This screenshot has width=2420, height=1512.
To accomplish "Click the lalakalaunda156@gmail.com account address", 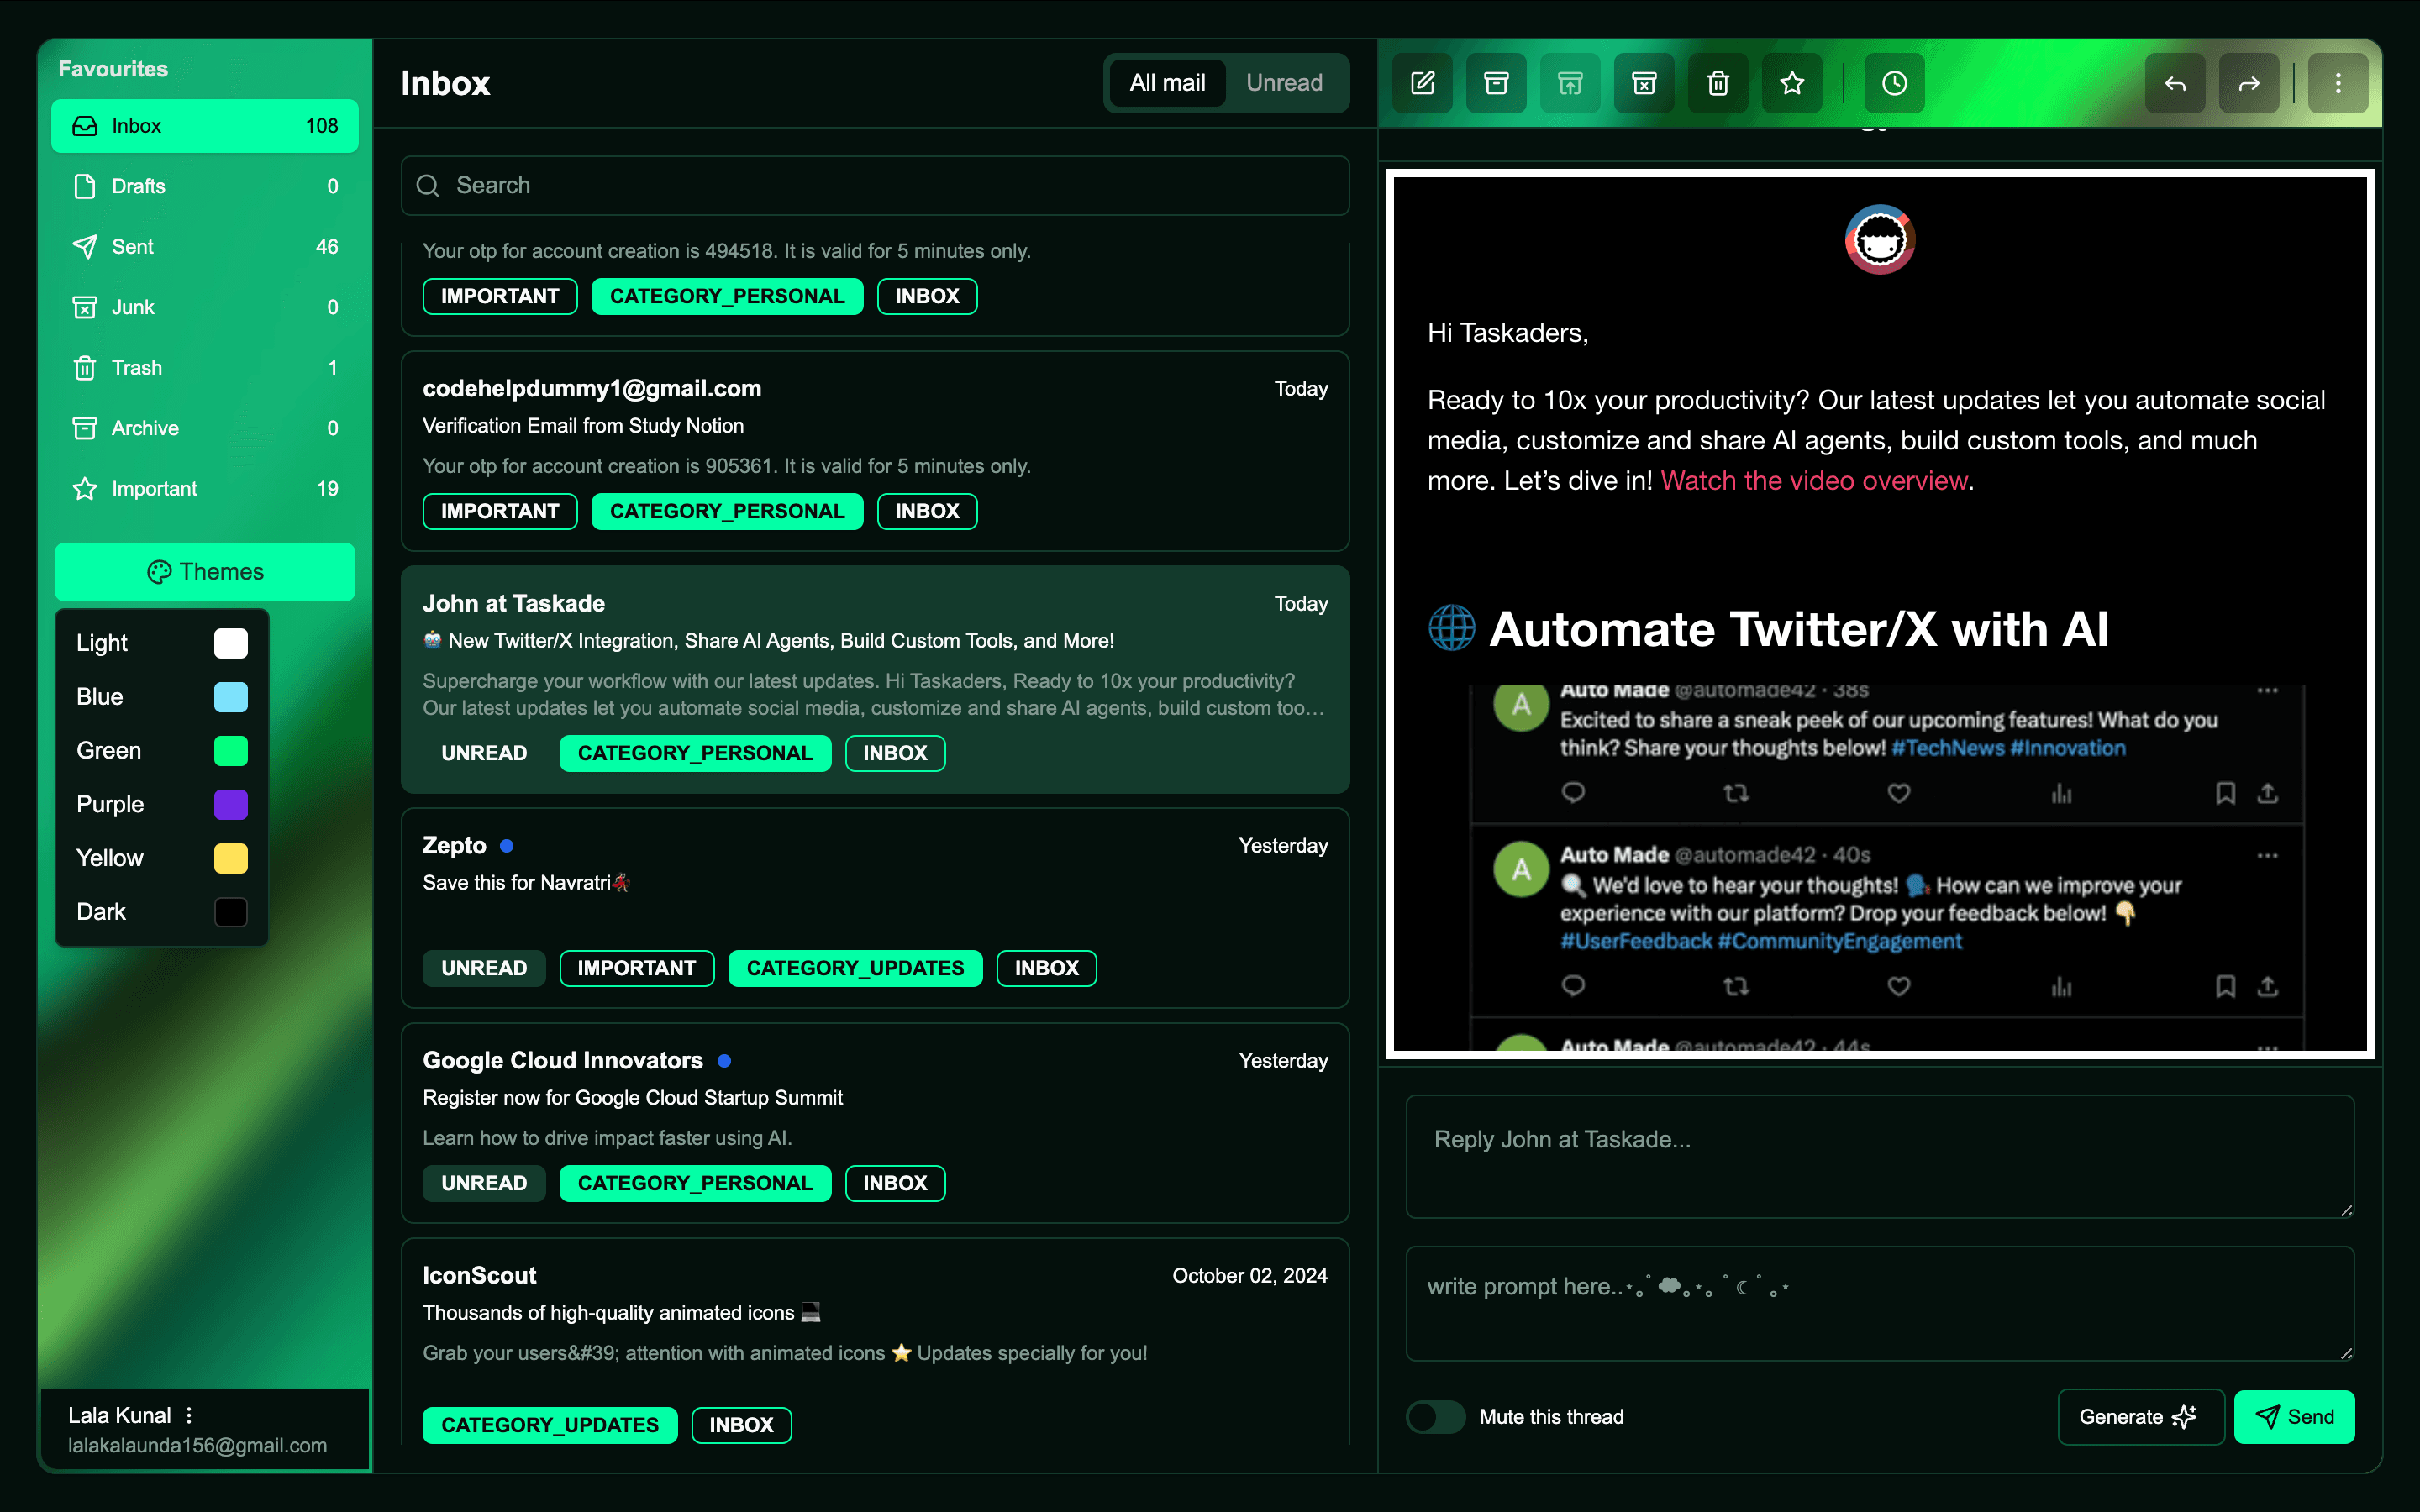I will pyautogui.click(x=197, y=1446).
